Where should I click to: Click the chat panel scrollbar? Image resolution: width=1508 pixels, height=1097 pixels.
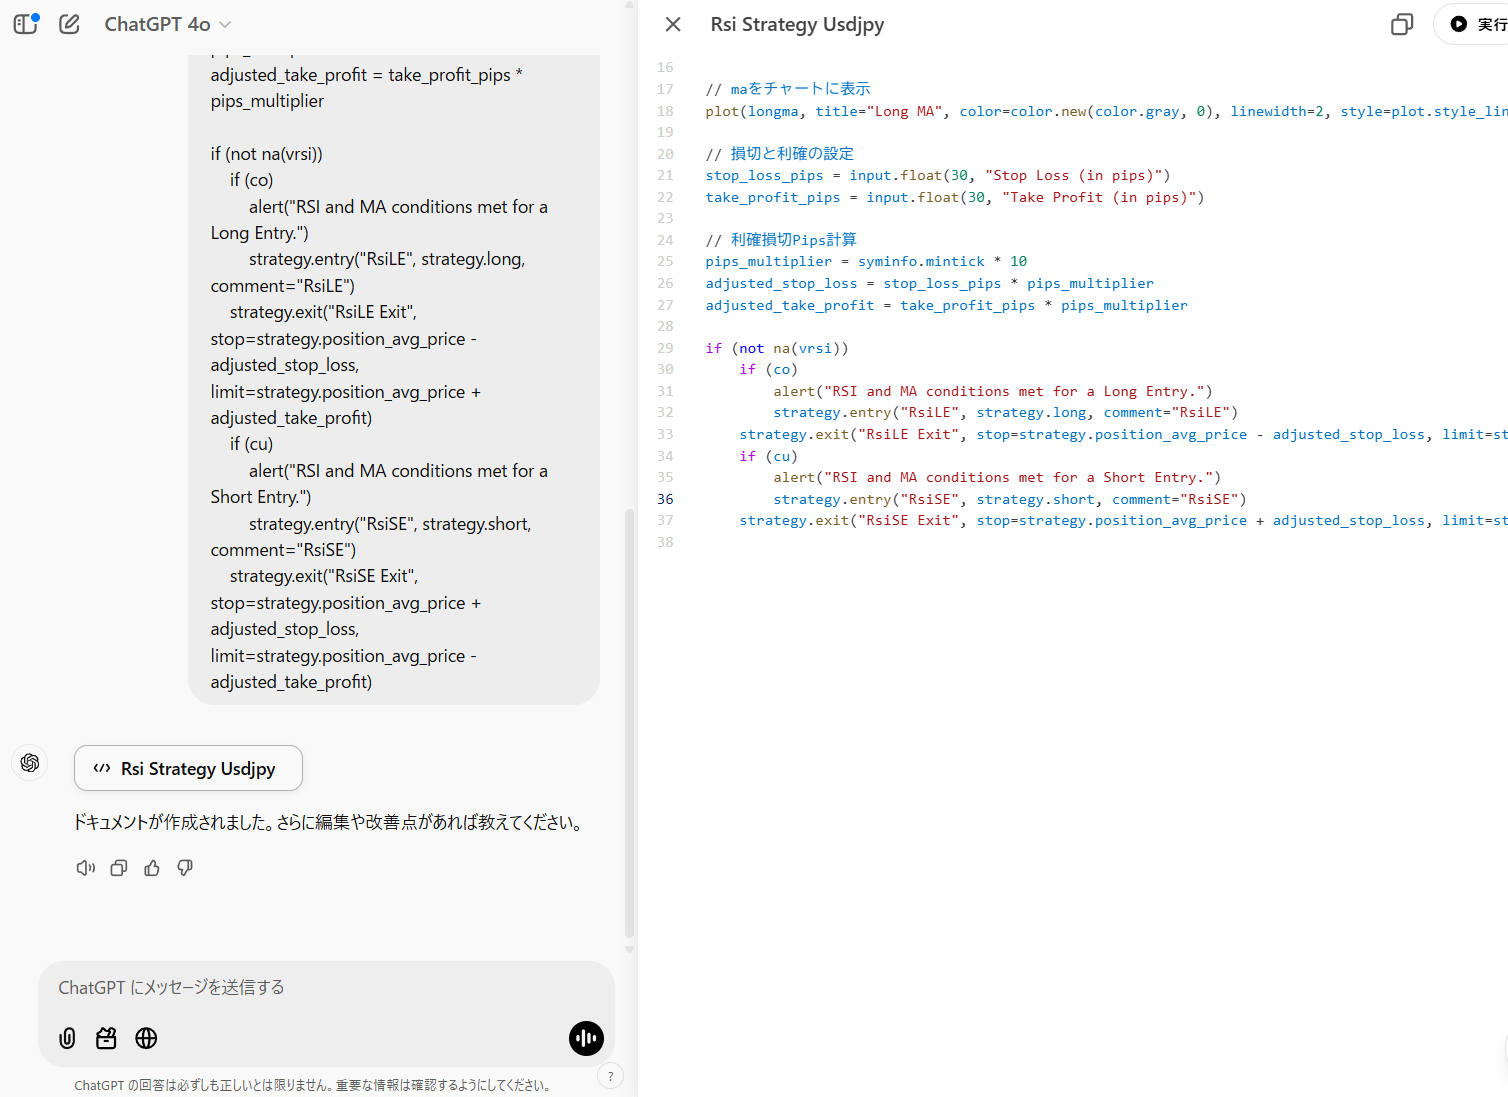[x=629, y=722]
